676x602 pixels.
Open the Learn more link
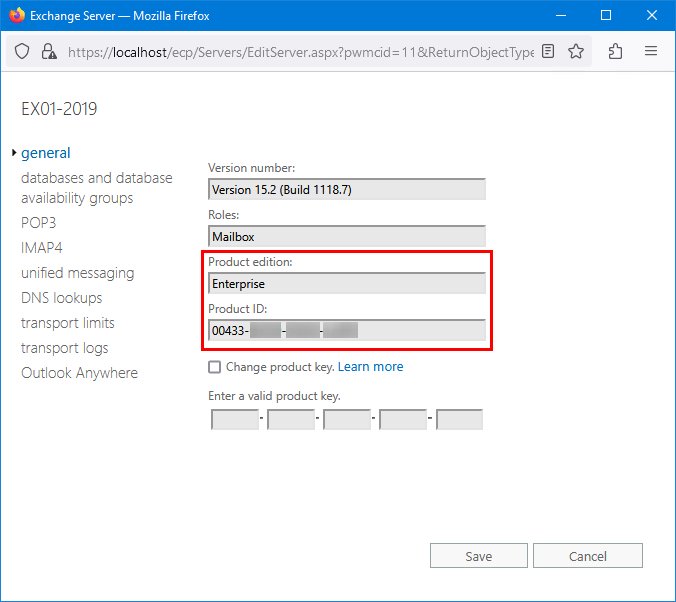[370, 367]
